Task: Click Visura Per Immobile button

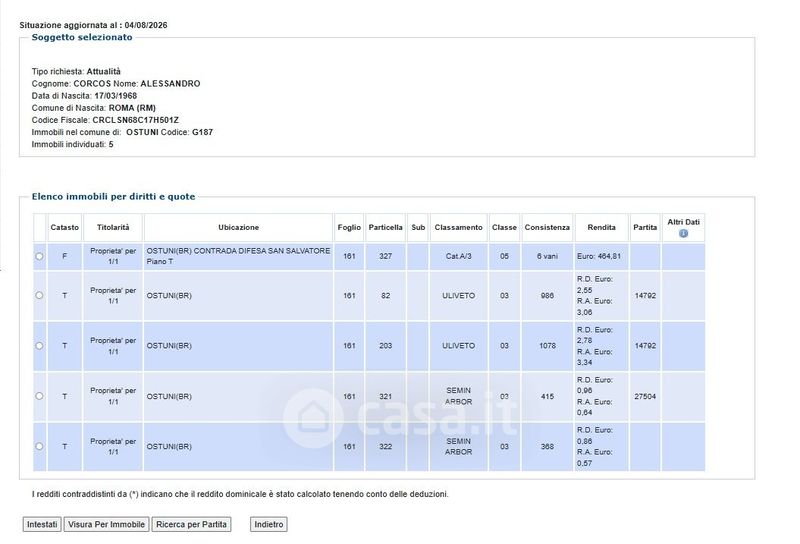Action: (x=106, y=524)
